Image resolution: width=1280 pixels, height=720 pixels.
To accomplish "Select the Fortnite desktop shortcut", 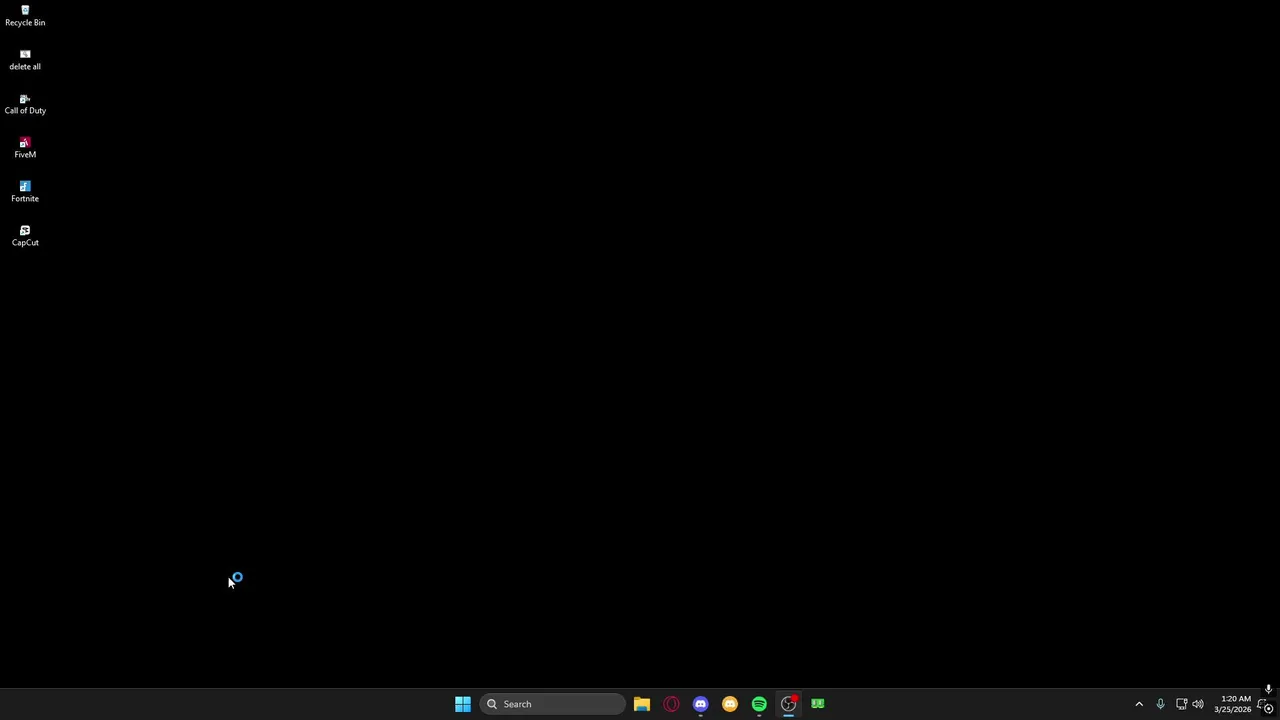I will click(25, 192).
